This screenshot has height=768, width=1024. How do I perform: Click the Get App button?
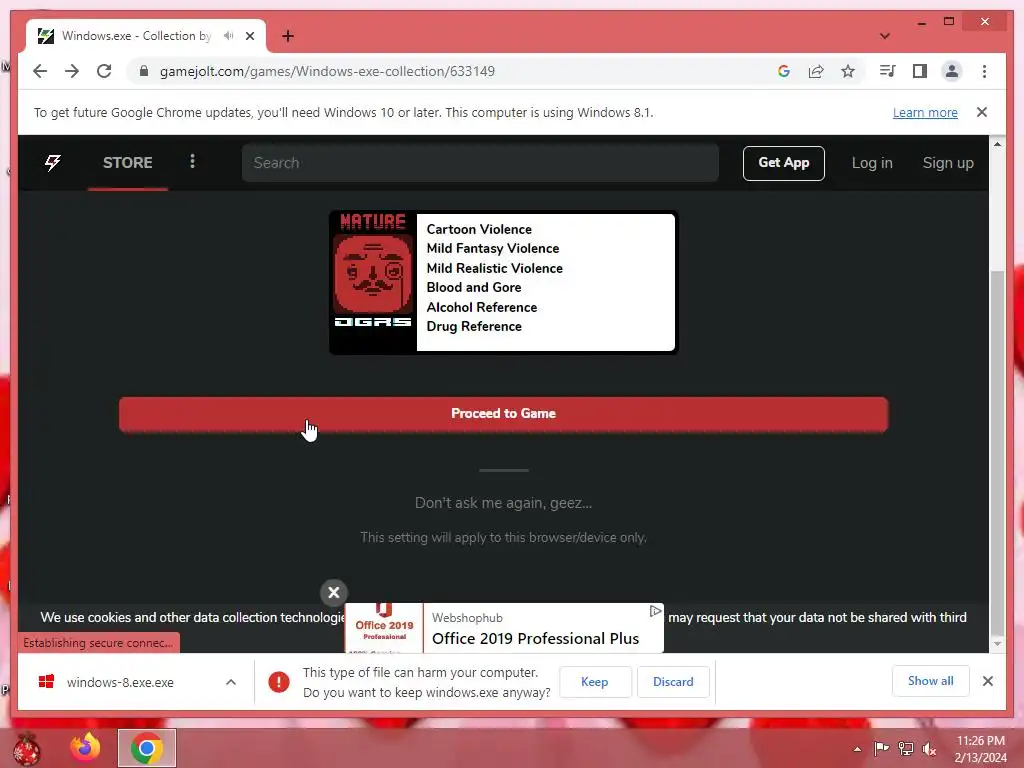pos(784,163)
